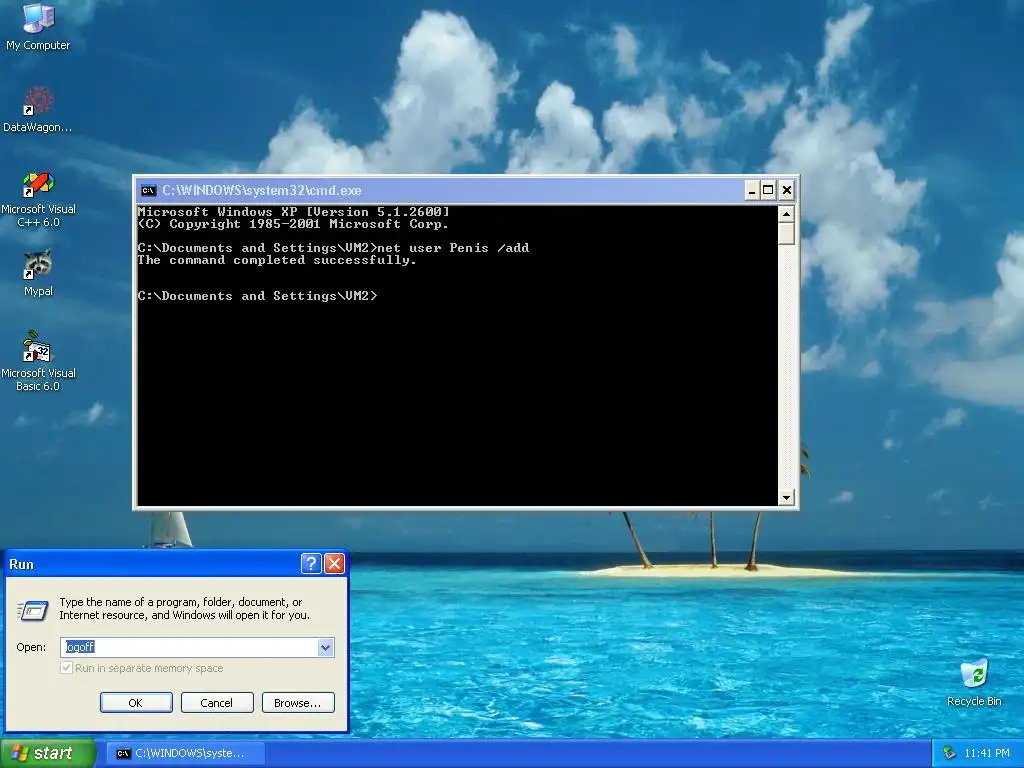This screenshot has height=768, width=1024.
Task: Click the Run dialog description text
Action: click(184, 609)
